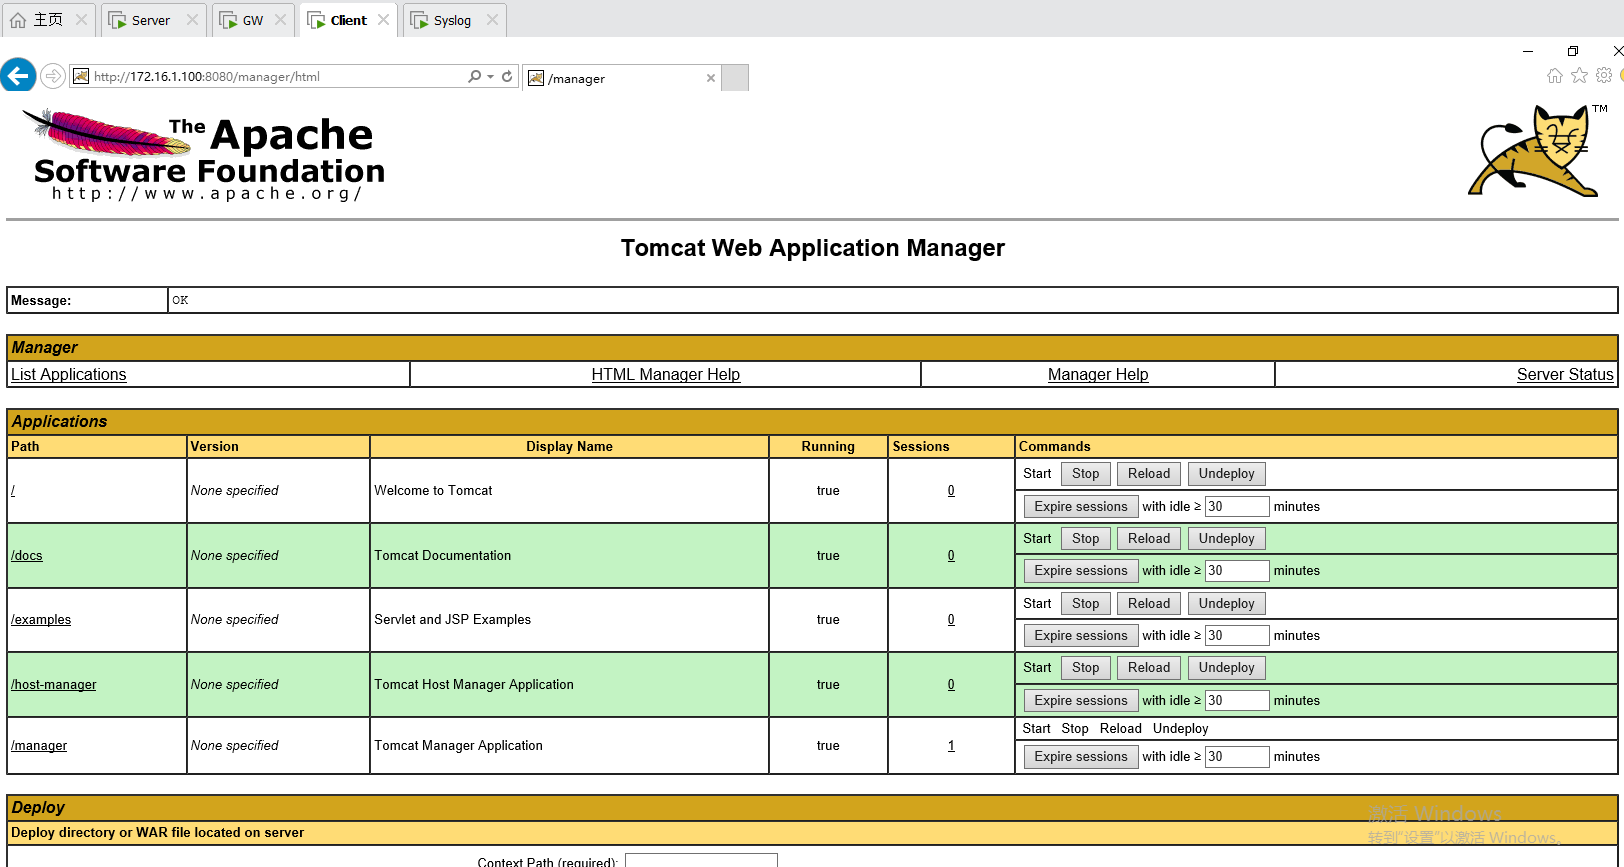Stop the root / application
The height and width of the screenshot is (867, 1624).
(1085, 474)
